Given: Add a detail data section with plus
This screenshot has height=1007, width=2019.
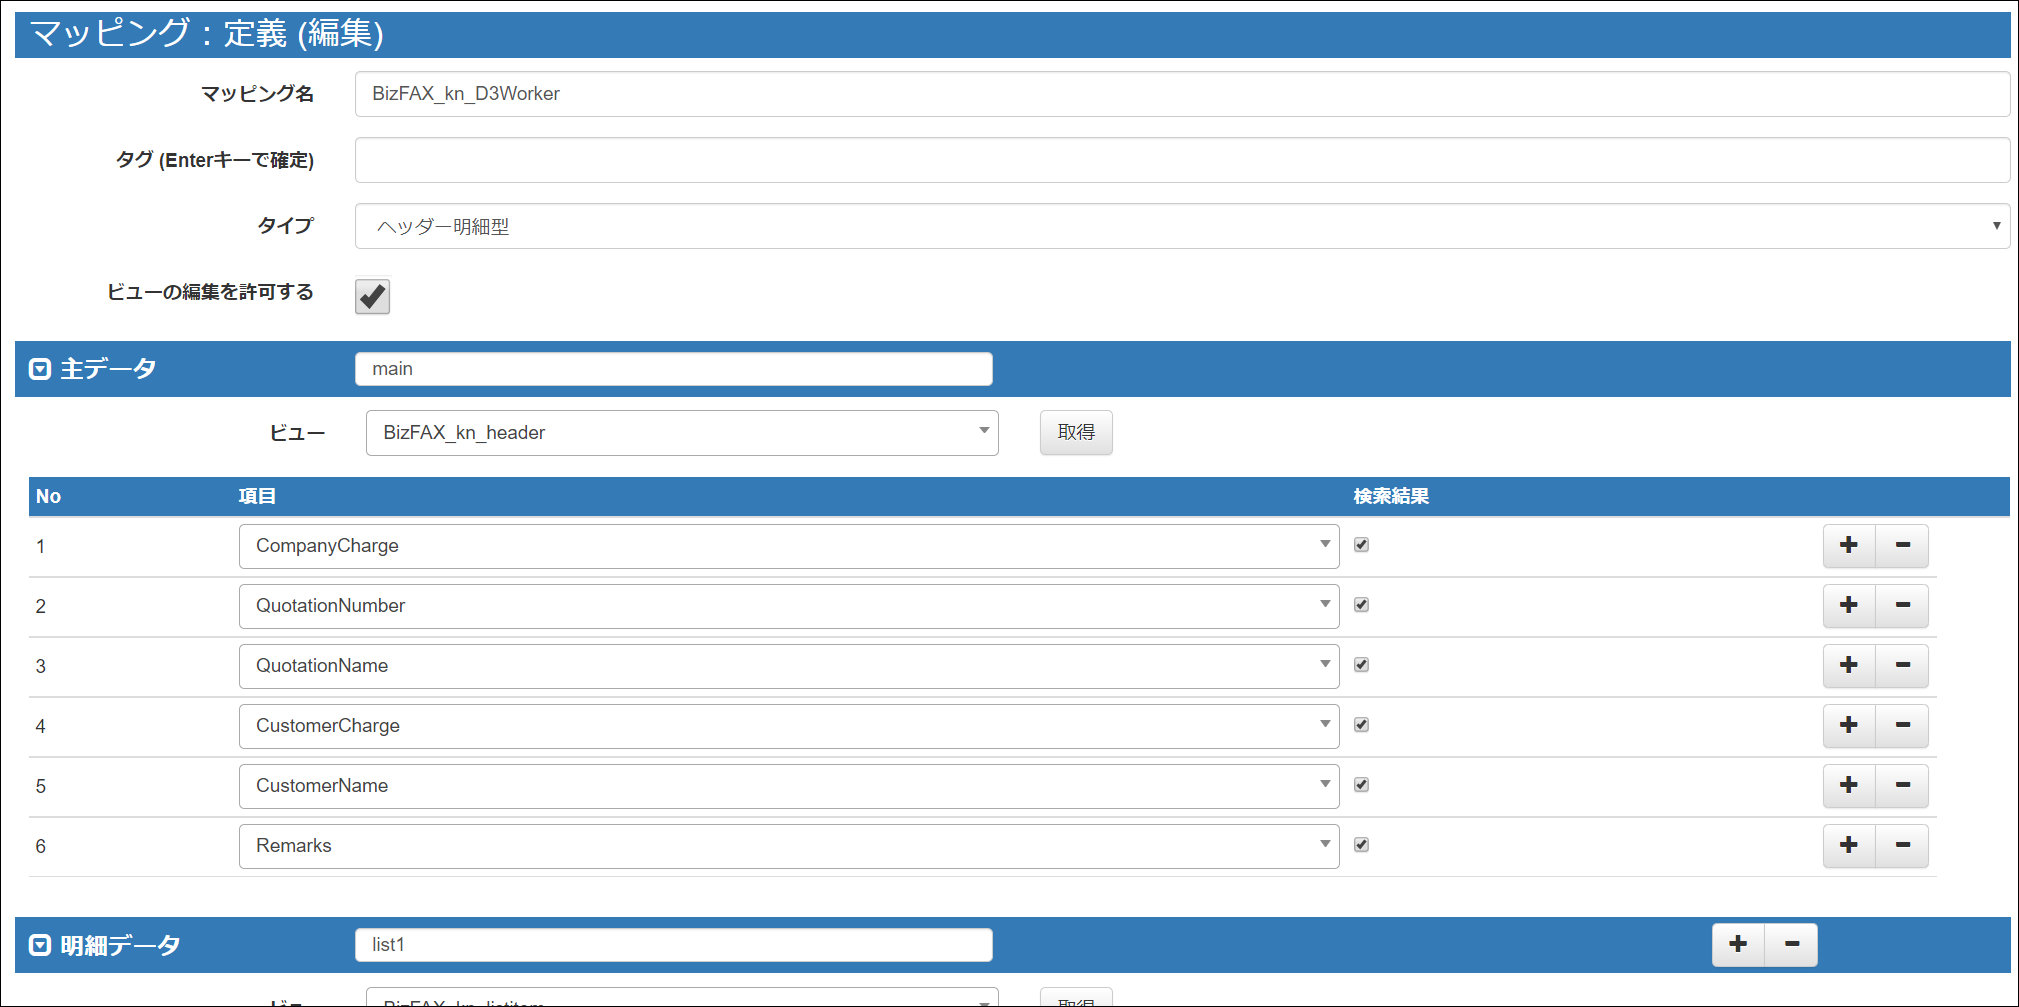Looking at the screenshot, I should tap(1738, 945).
